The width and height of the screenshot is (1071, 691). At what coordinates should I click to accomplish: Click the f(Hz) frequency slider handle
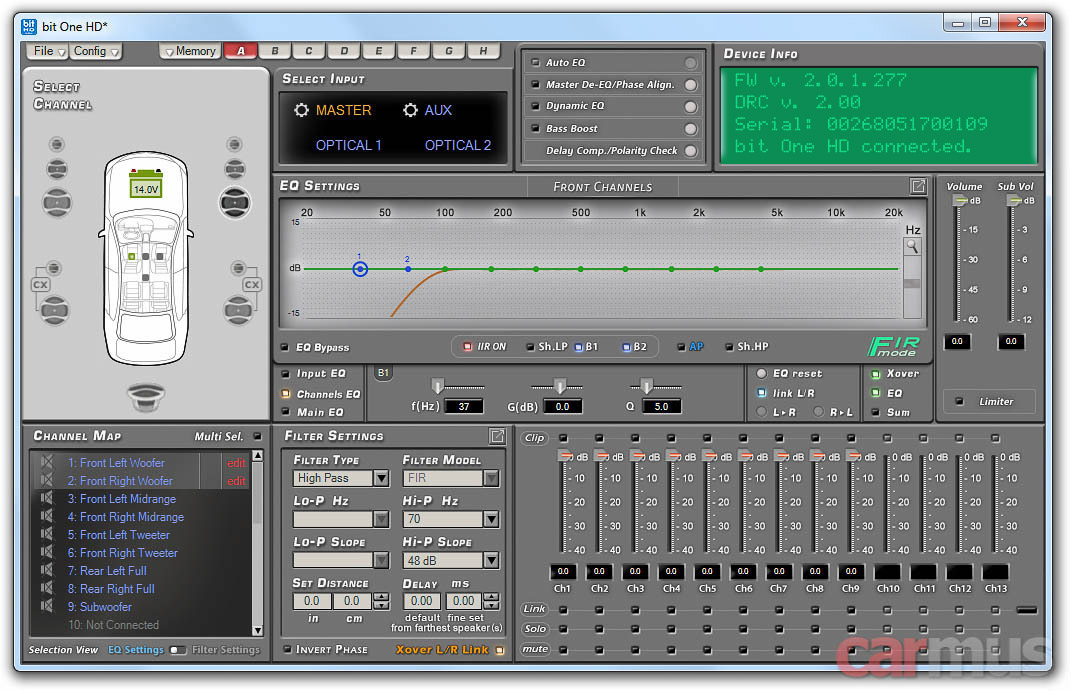(x=438, y=386)
